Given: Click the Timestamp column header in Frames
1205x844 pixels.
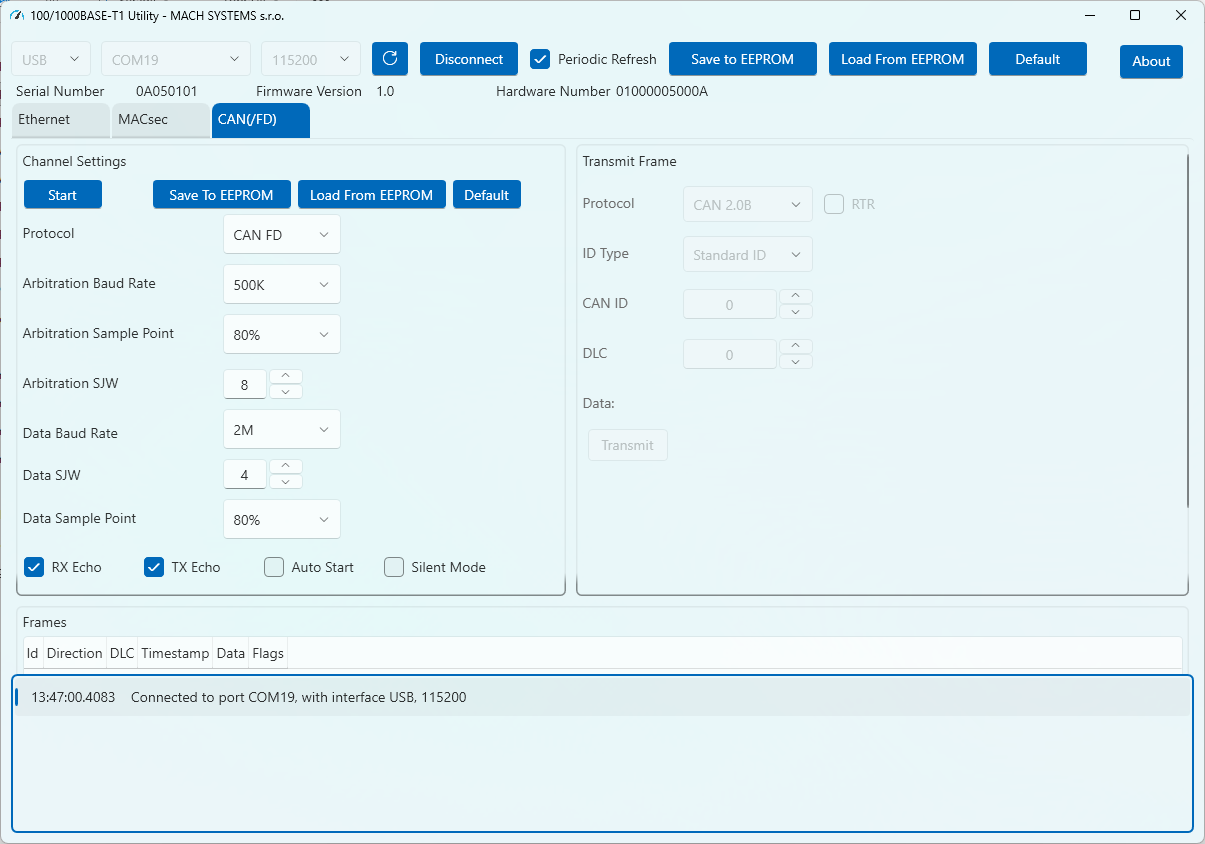Looking at the screenshot, I should click(175, 653).
